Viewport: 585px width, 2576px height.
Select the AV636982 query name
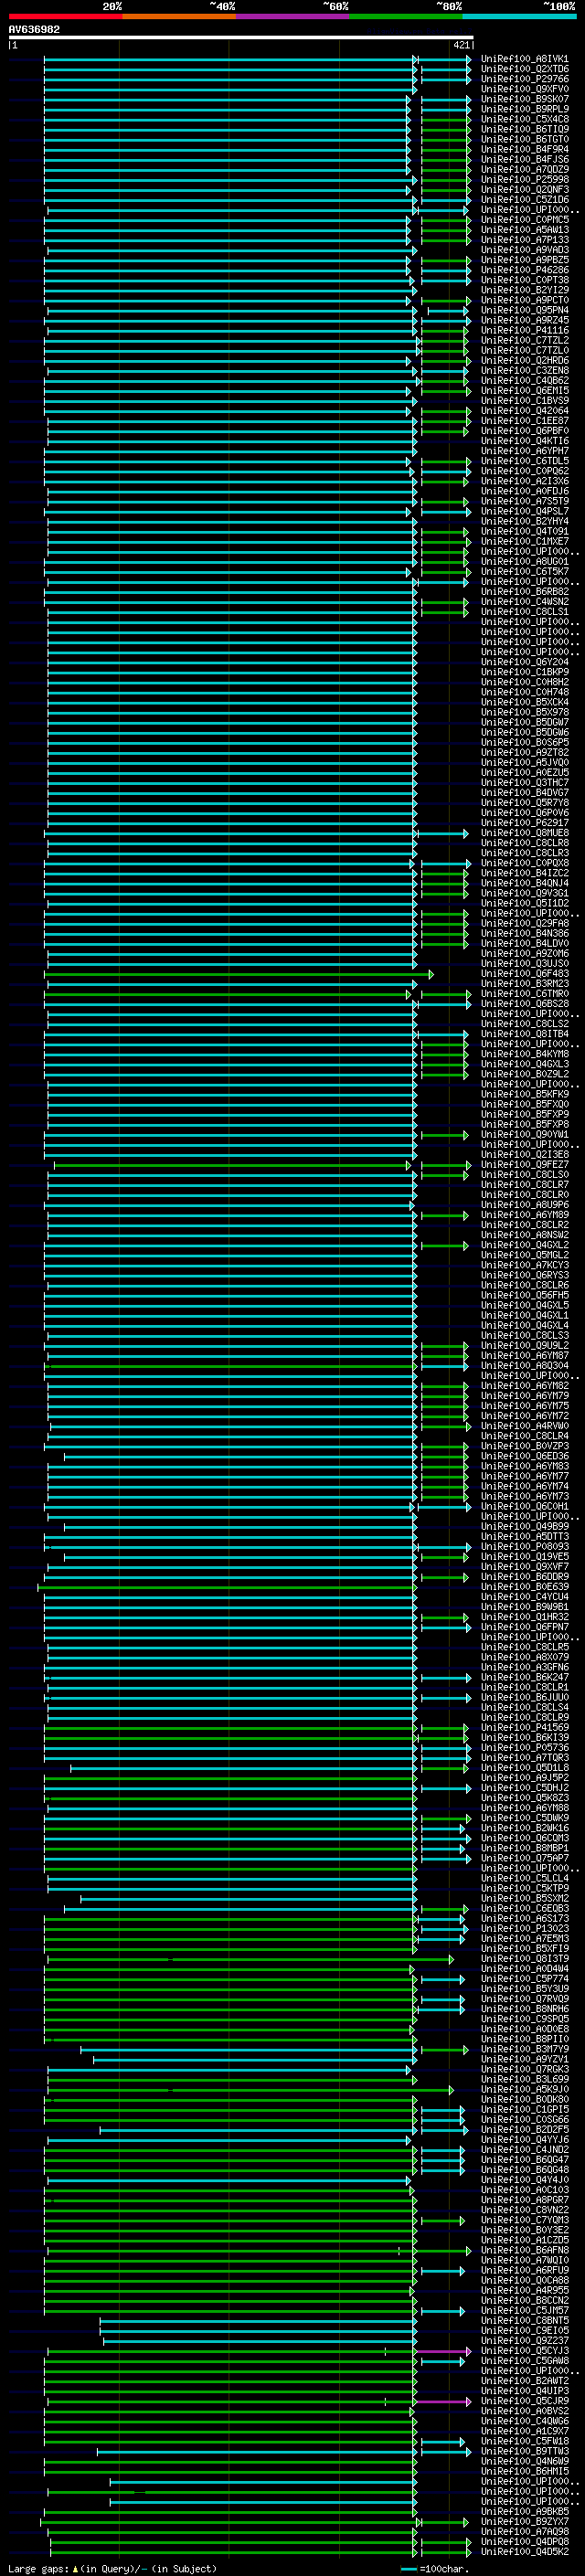point(34,29)
